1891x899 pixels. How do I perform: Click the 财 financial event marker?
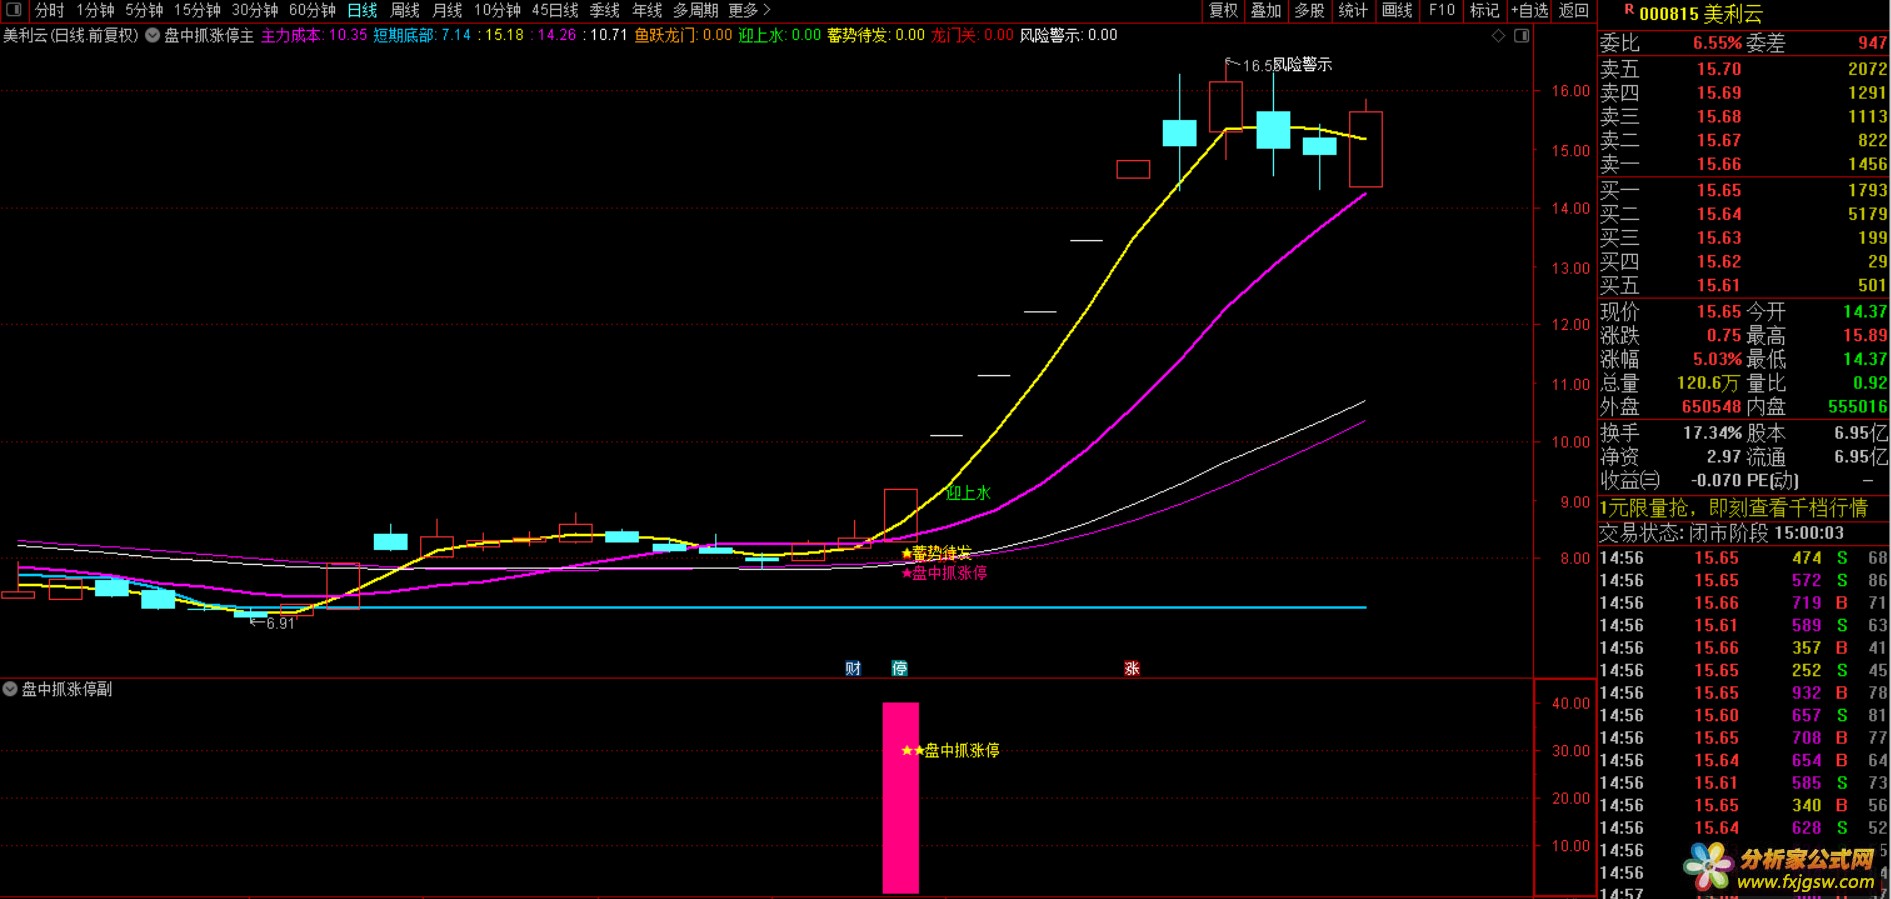click(853, 668)
